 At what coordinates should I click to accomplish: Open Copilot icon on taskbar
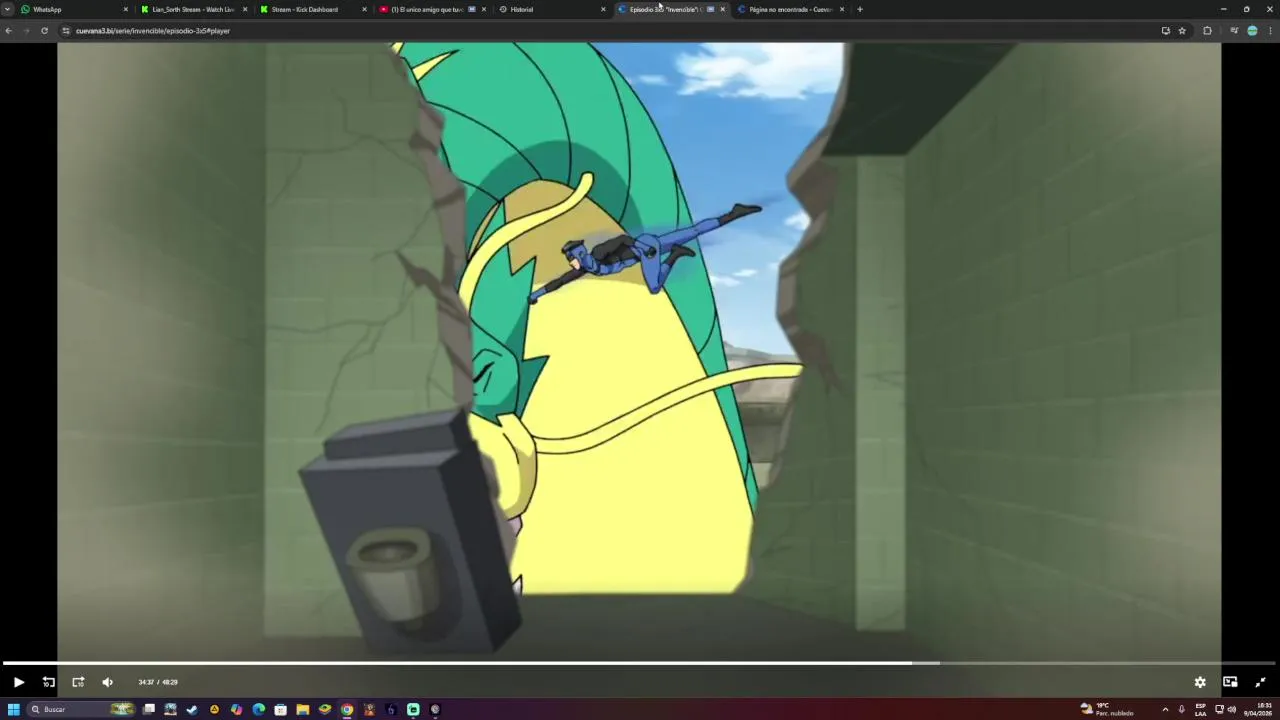pos(236,709)
